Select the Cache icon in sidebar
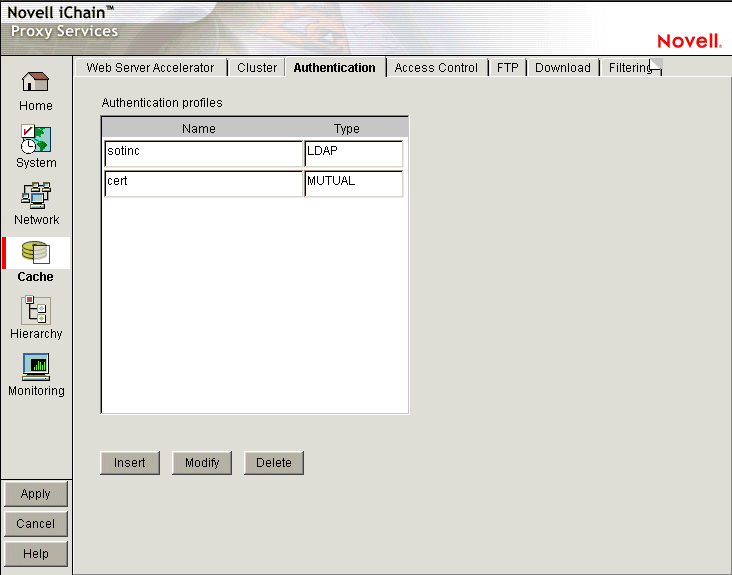732x575 pixels. click(35, 252)
